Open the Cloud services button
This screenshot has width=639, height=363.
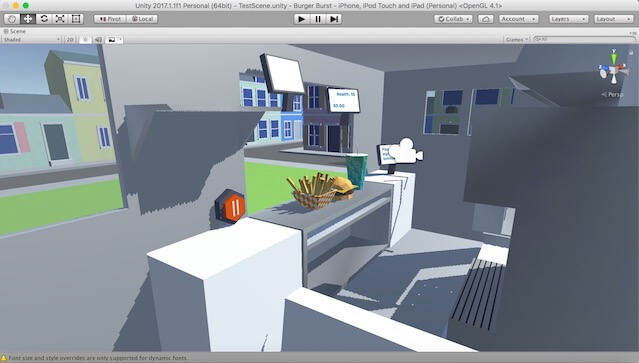[x=485, y=19]
